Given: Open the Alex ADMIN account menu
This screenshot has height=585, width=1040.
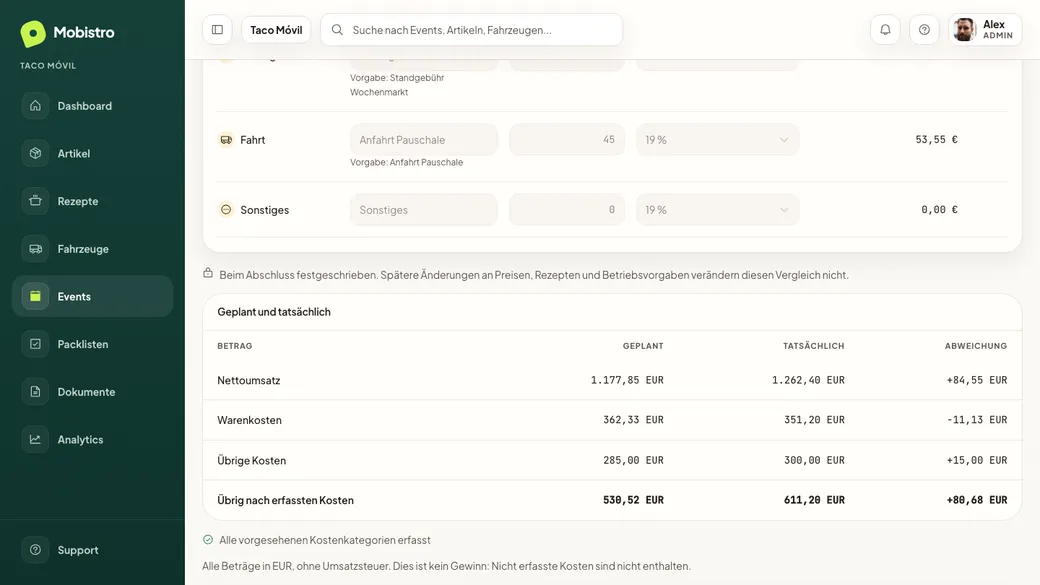Looking at the screenshot, I should coord(985,30).
